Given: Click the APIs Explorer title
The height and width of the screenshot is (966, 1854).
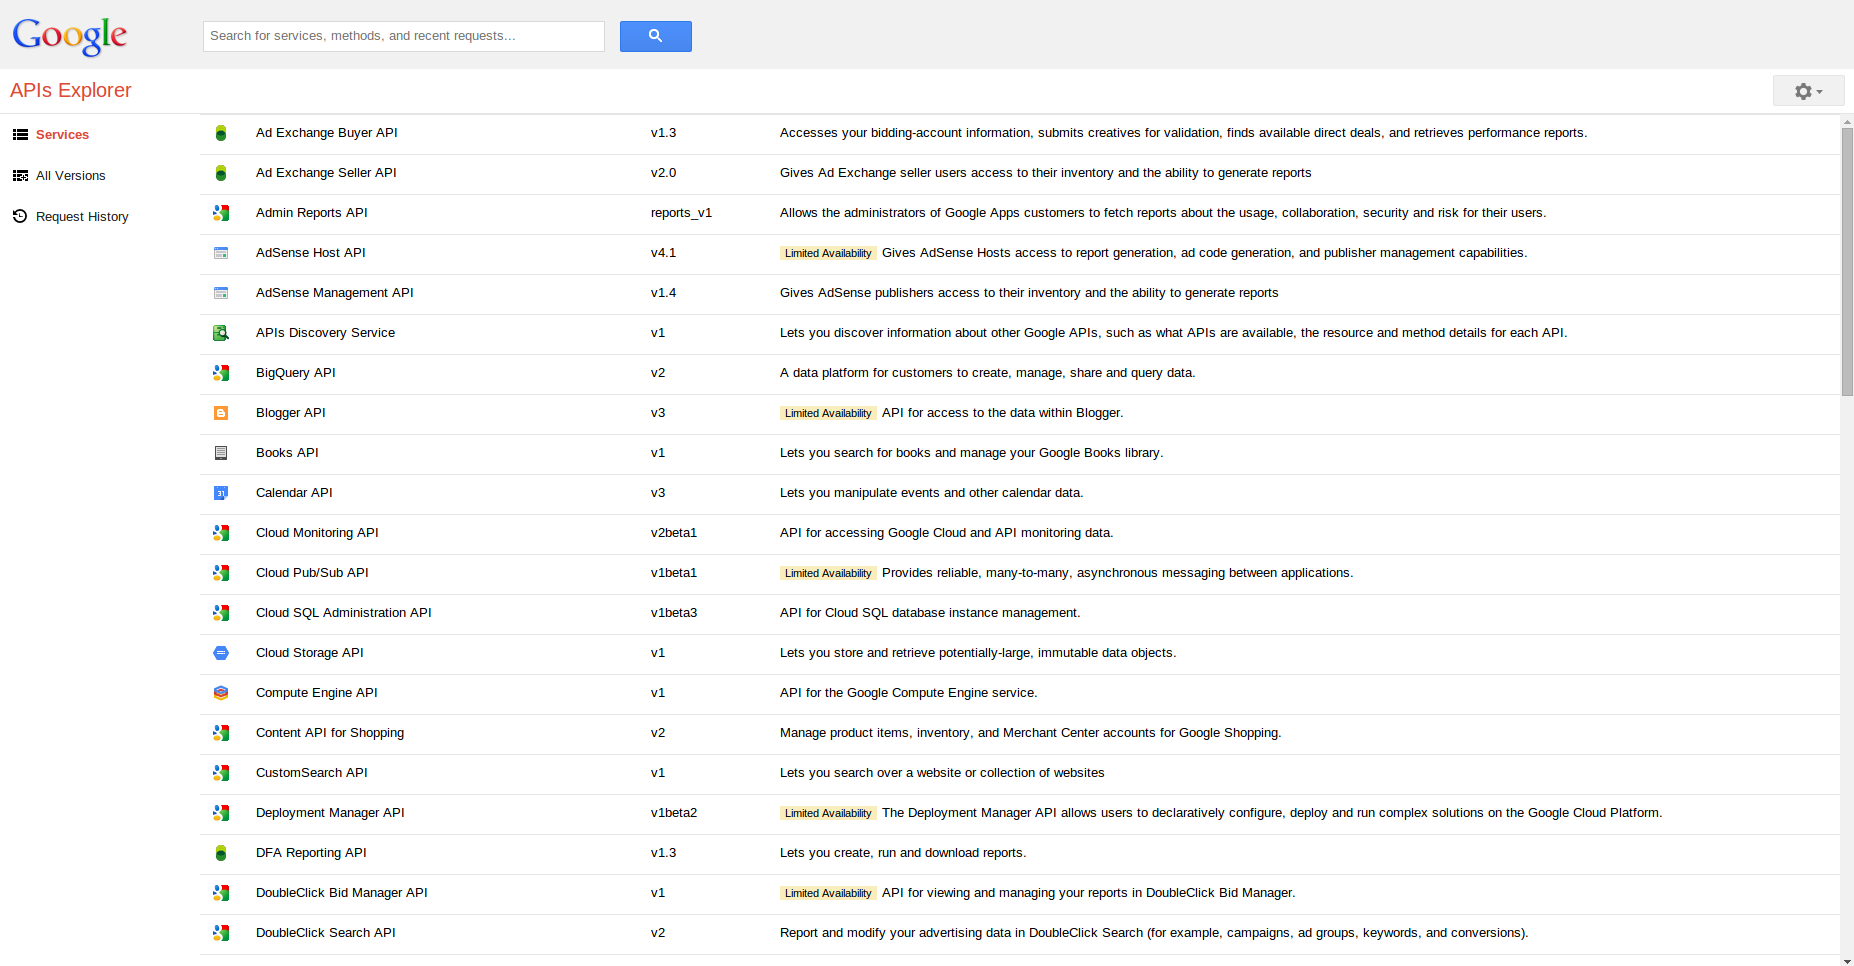Looking at the screenshot, I should 71,90.
